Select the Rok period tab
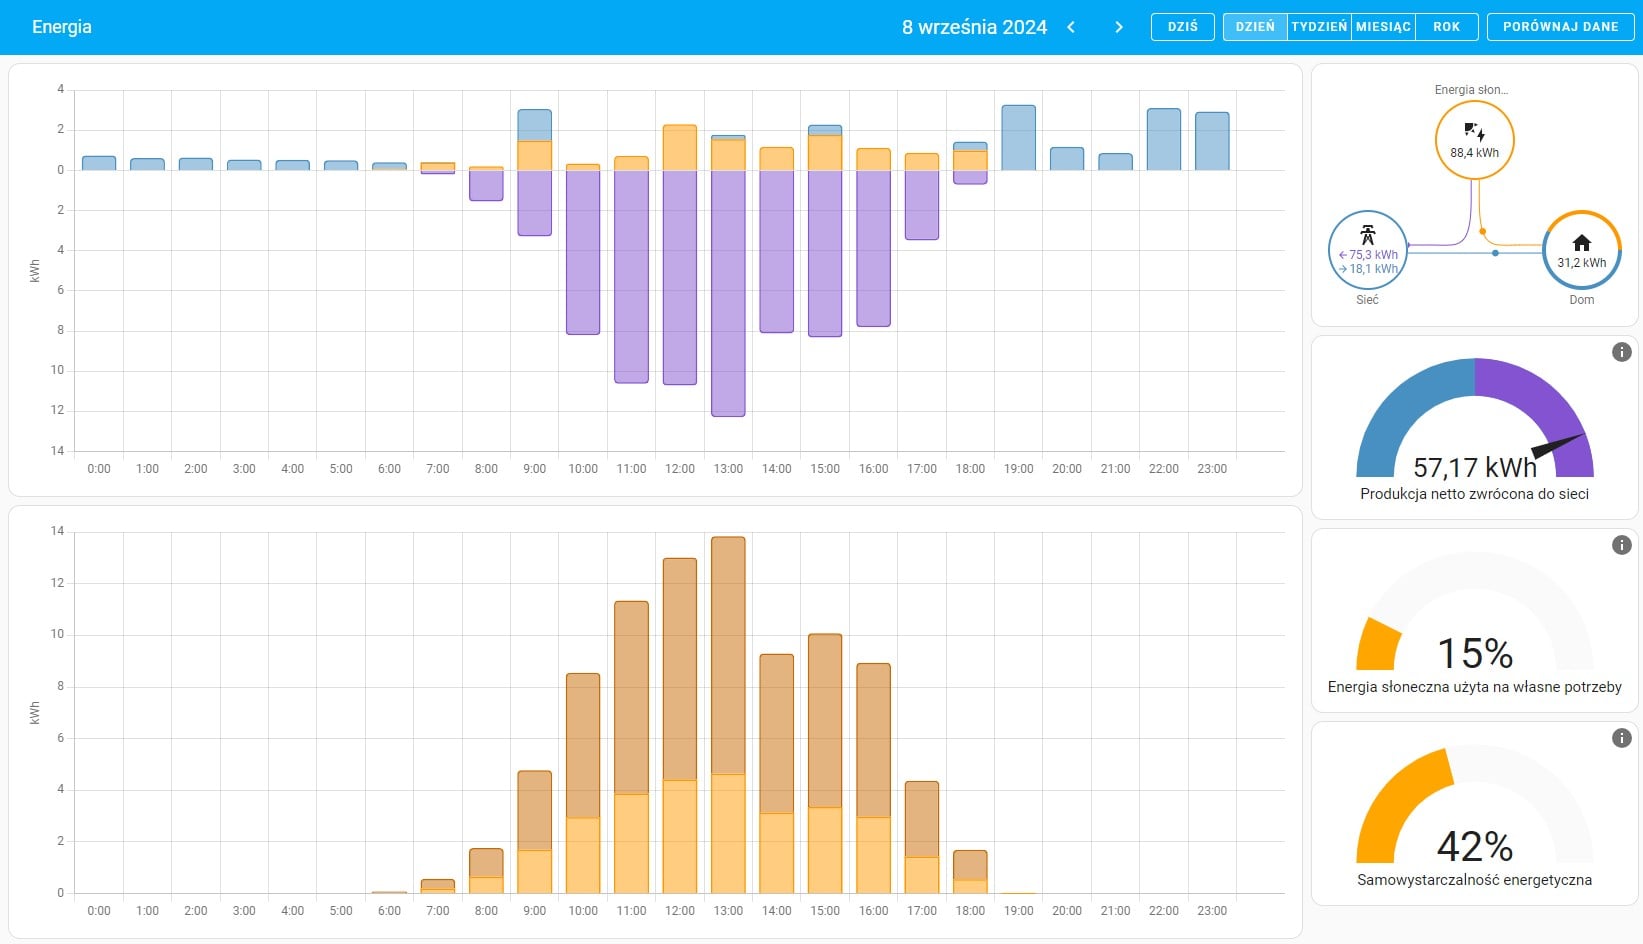The image size is (1643, 944). [x=1446, y=27]
